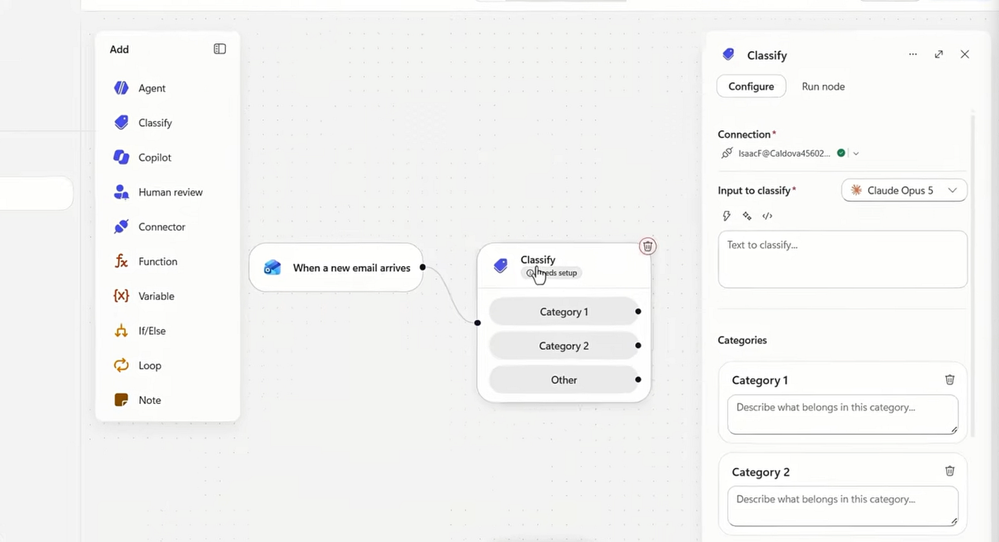
Task: Click the Classify node header on the canvas
Action: click(564, 266)
